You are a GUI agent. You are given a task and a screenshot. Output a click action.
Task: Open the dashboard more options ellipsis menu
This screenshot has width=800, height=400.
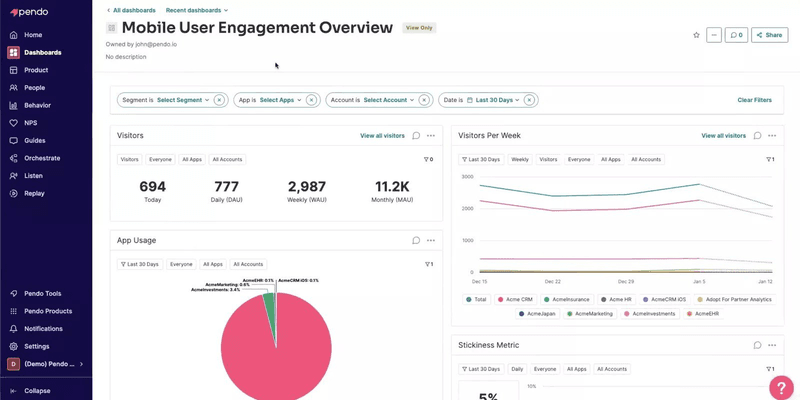[x=713, y=35]
